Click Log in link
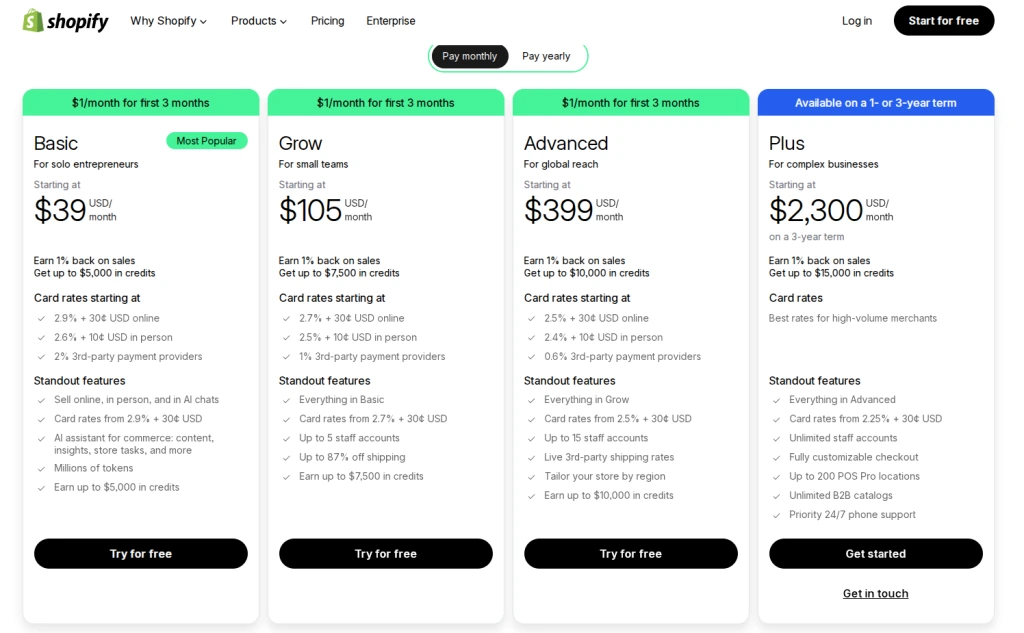This screenshot has height=633, width=1024. point(856,21)
